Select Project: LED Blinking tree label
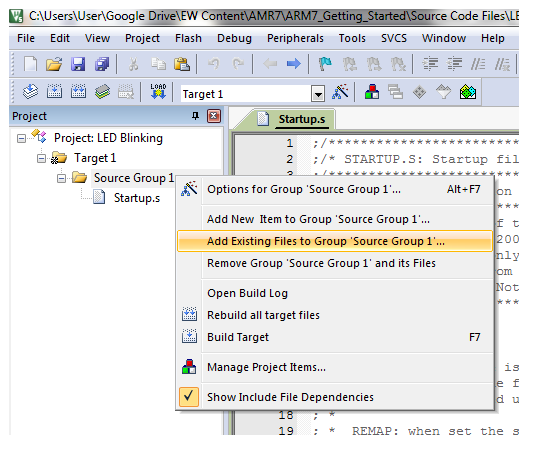Viewport: 537px width, 456px height. pyautogui.click(x=108, y=138)
